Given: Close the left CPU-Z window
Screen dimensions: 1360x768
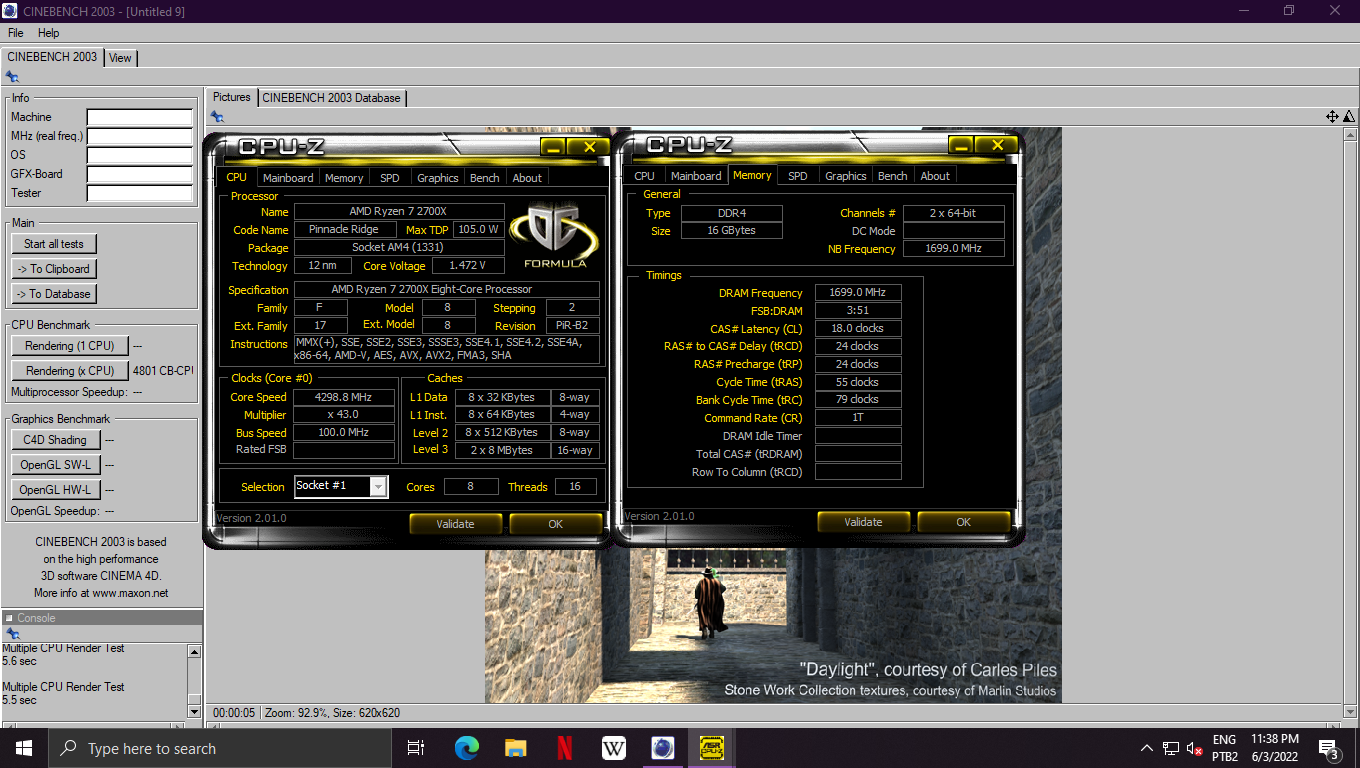Looking at the screenshot, I should pyautogui.click(x=589, y=147).
